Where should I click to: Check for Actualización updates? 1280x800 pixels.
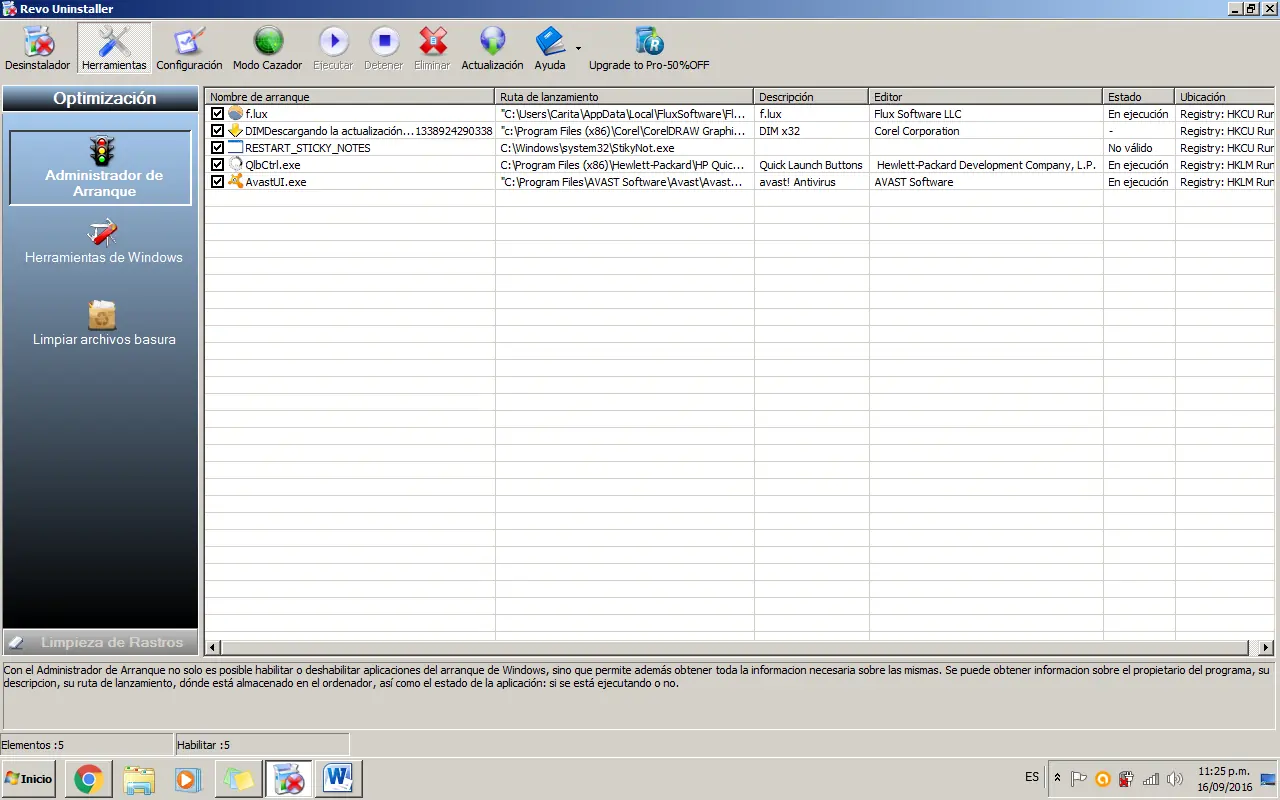[492, 48]
